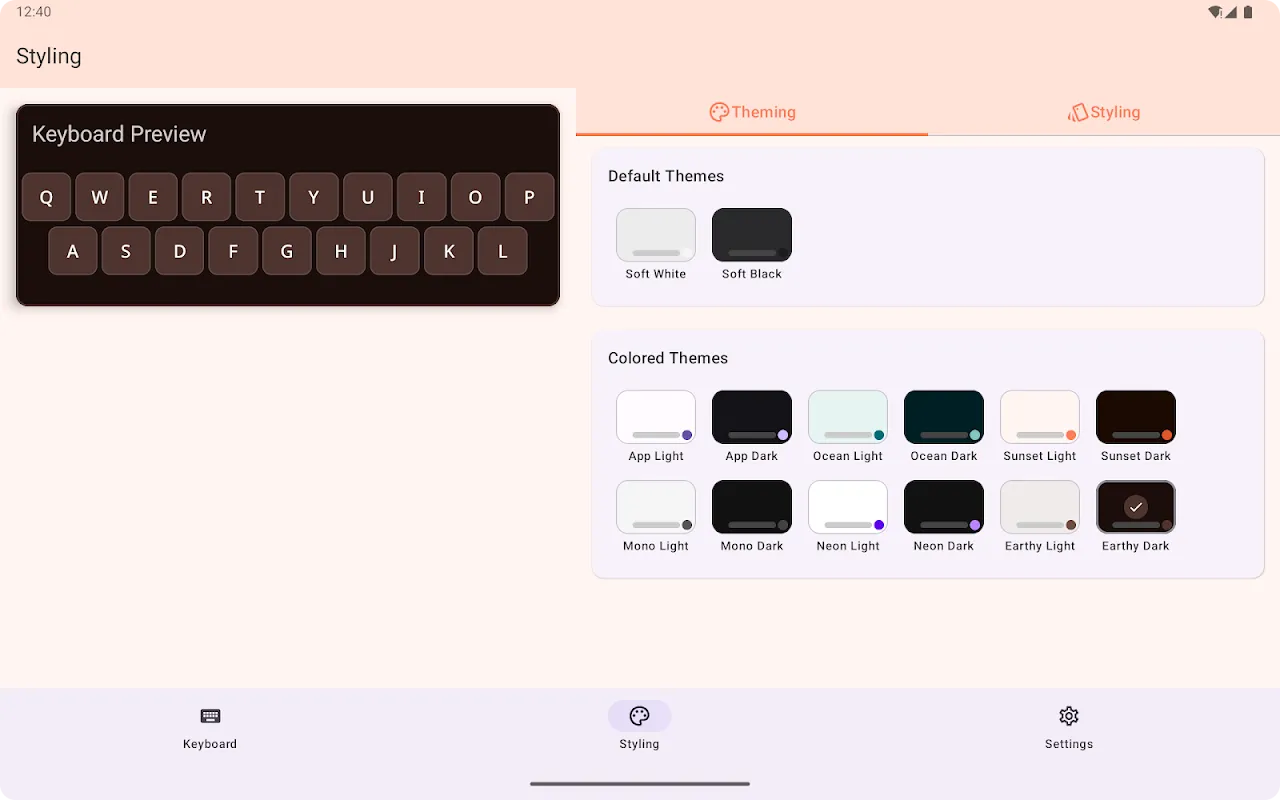Tap the Y key in keyboard preview
The height and width of the screenshot is (800, 1280).
[314, 197]
